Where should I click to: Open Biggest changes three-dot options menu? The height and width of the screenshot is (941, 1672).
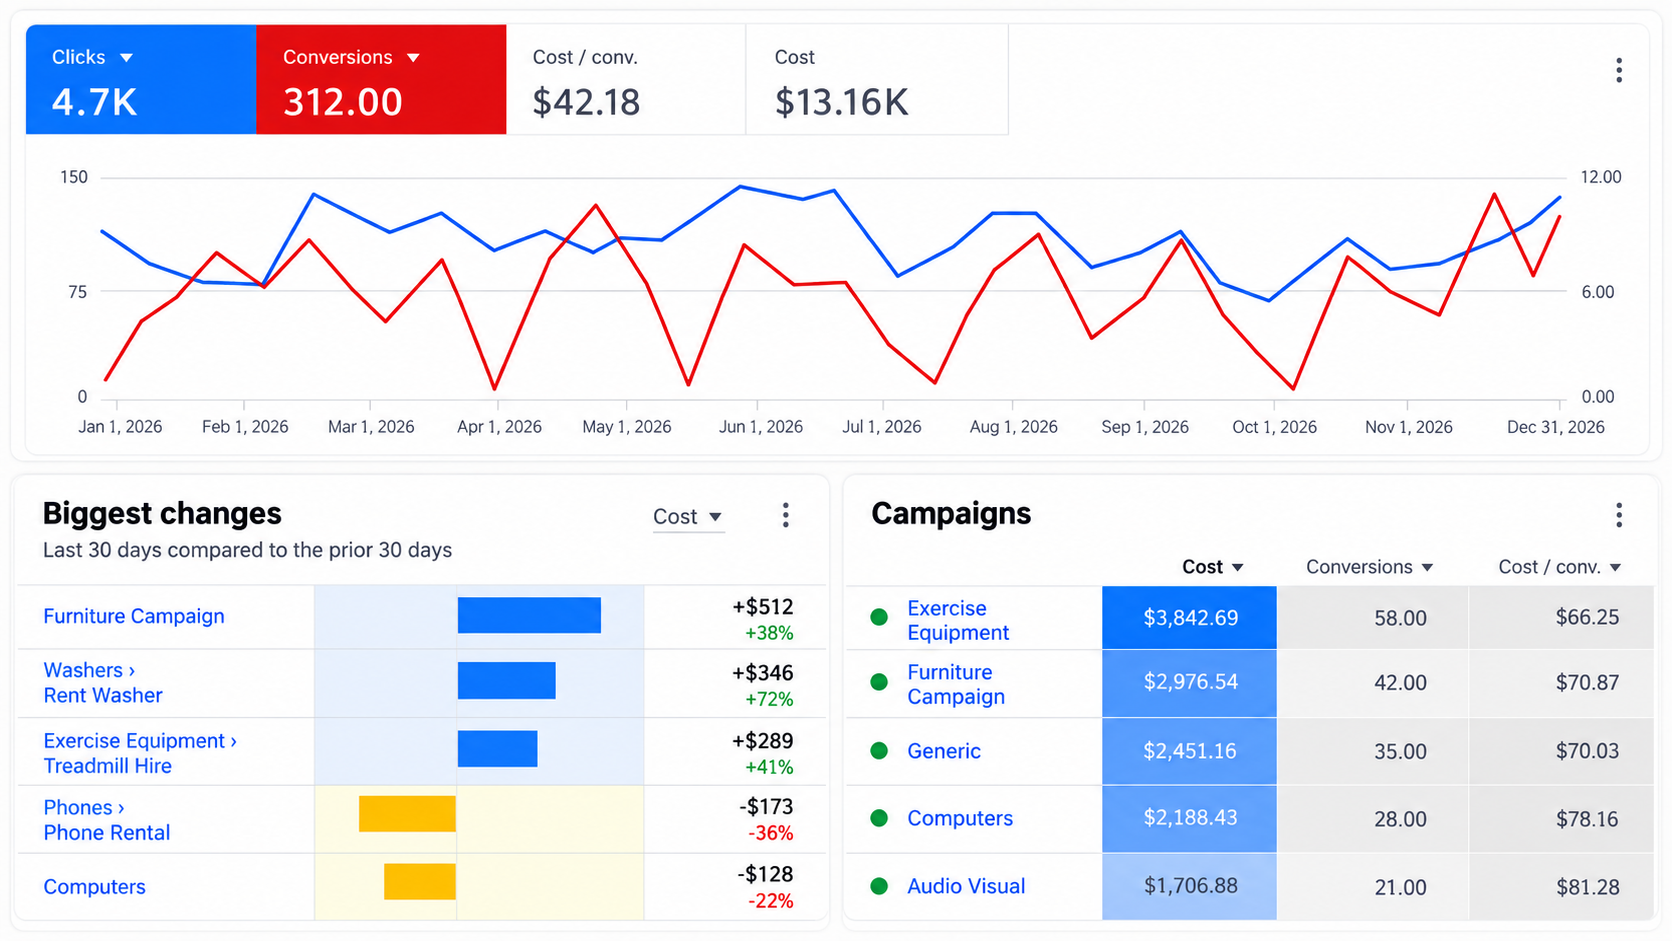pos(785,515)
